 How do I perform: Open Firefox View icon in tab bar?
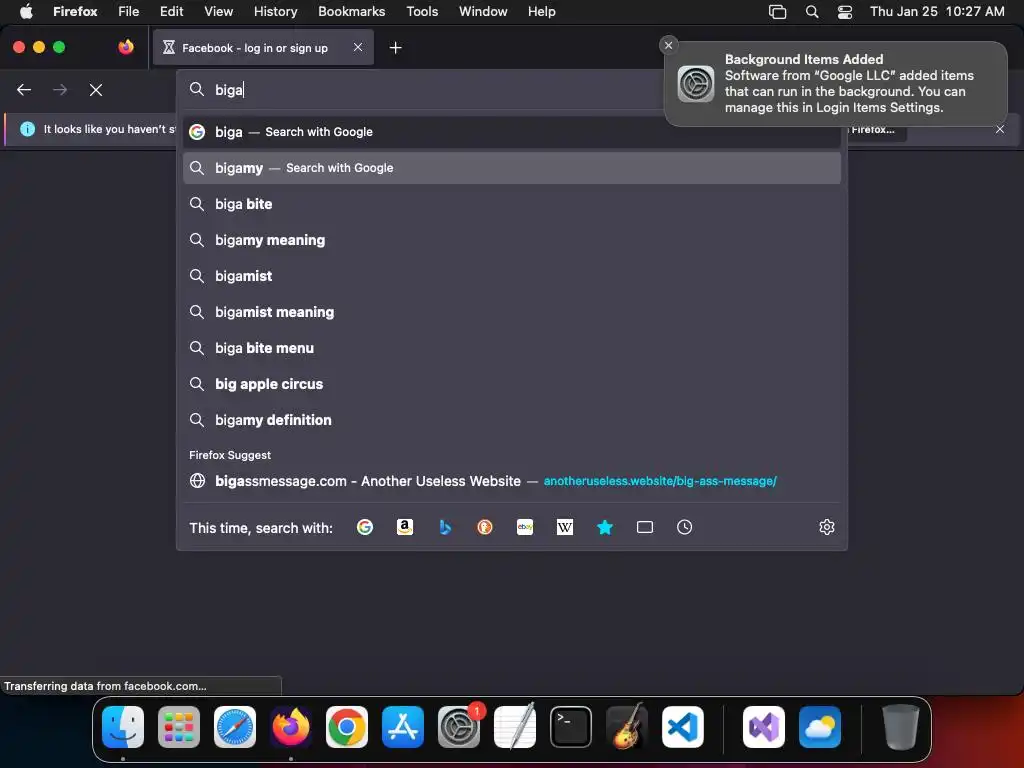[x=126, y=47]
